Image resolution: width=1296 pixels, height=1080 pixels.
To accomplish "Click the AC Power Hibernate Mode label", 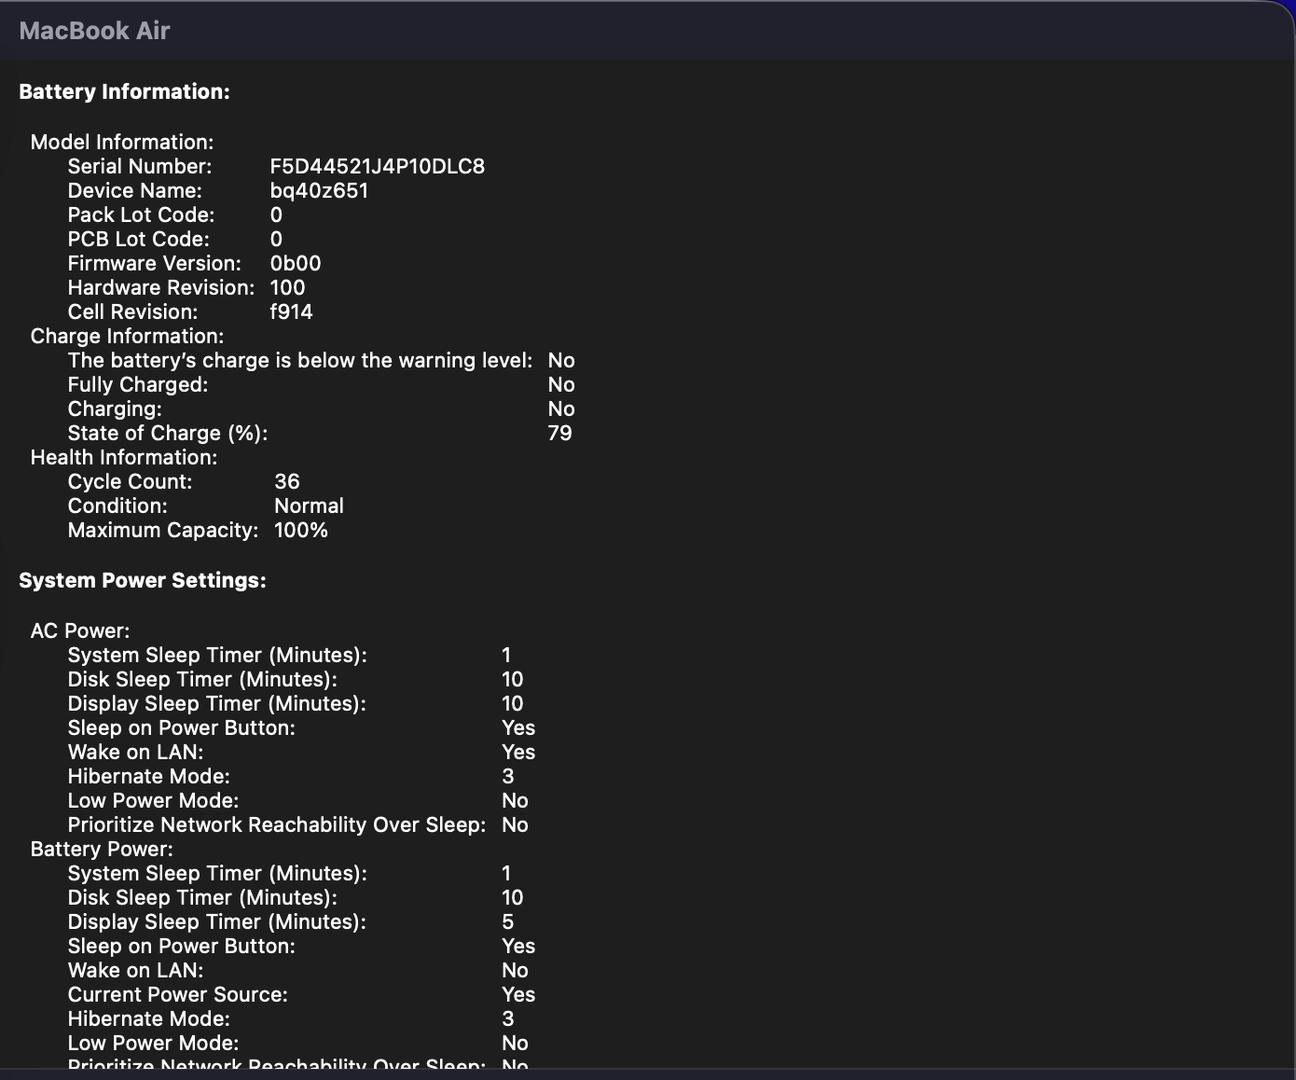I will (x=149, y=776).
